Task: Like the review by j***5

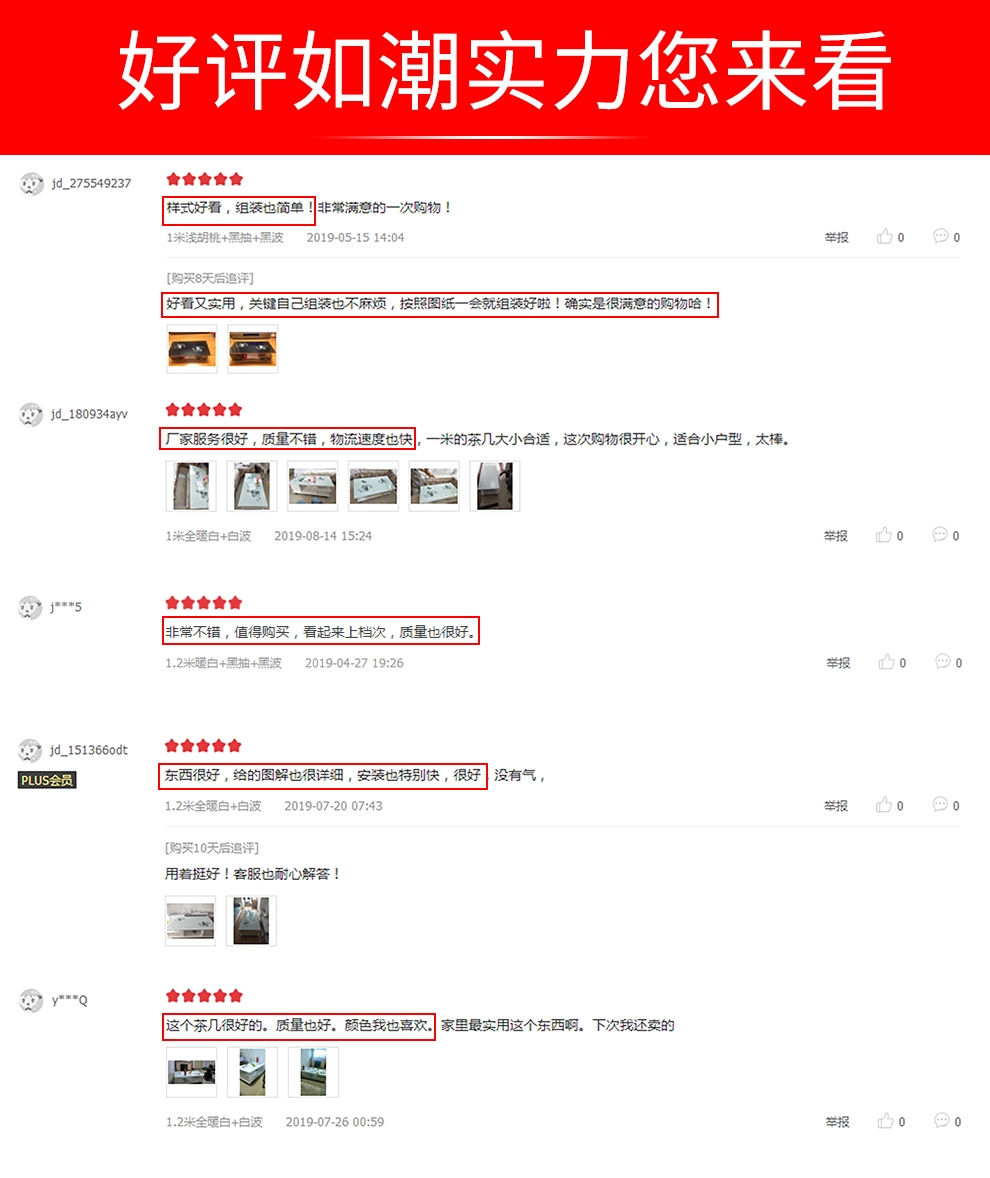Action: pyautogui.click(x=892, y=663)
